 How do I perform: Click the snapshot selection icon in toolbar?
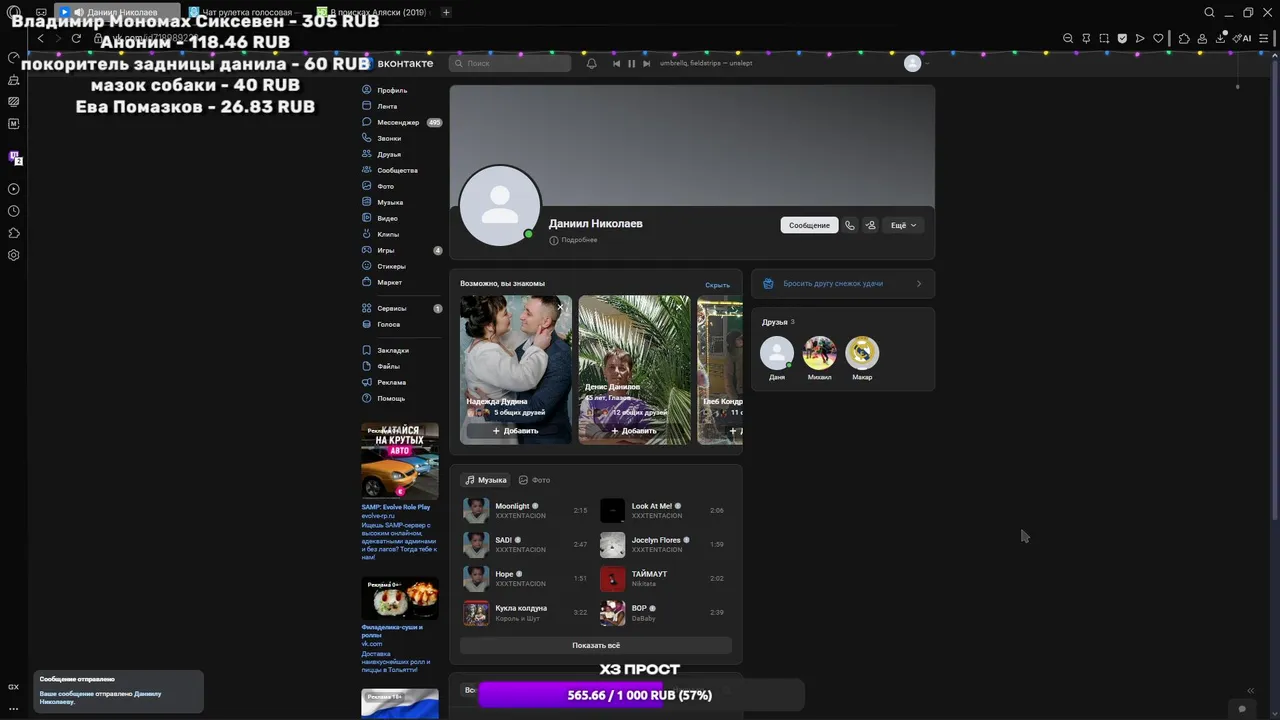click(x=1104, y=38)
